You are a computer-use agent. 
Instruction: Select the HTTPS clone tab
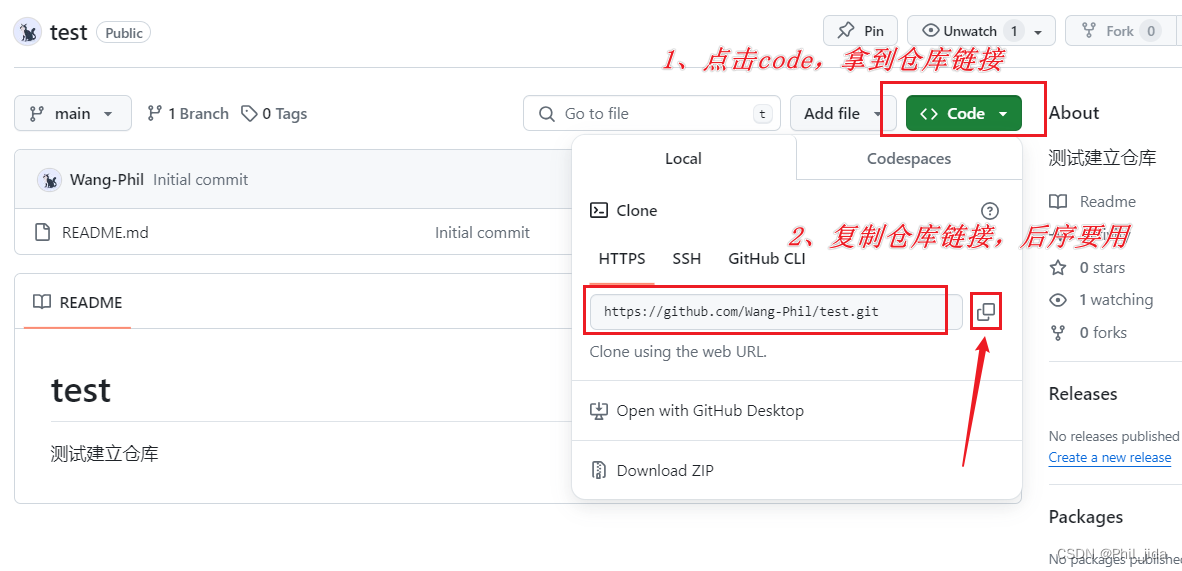coord(622,259)
